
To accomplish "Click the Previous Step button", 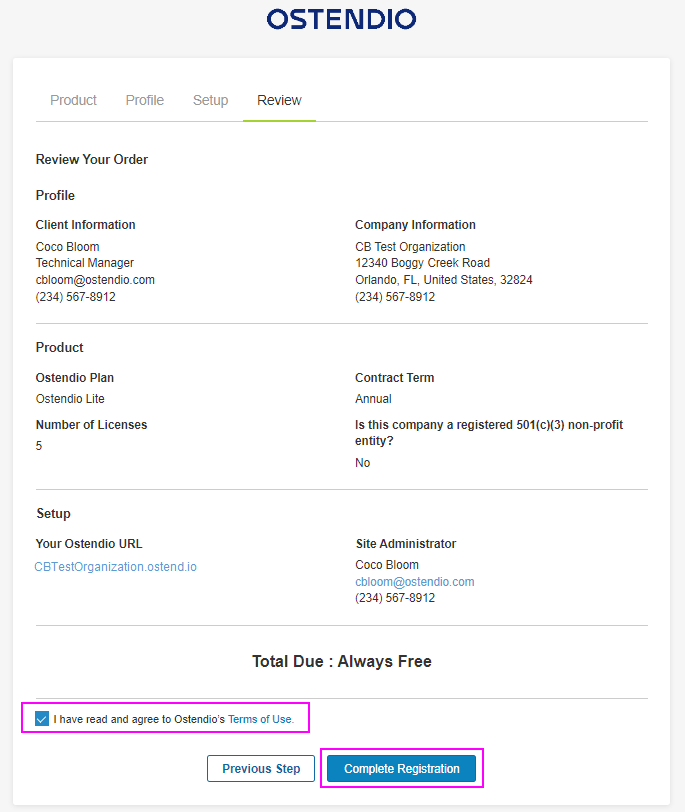I will (261, 768).
